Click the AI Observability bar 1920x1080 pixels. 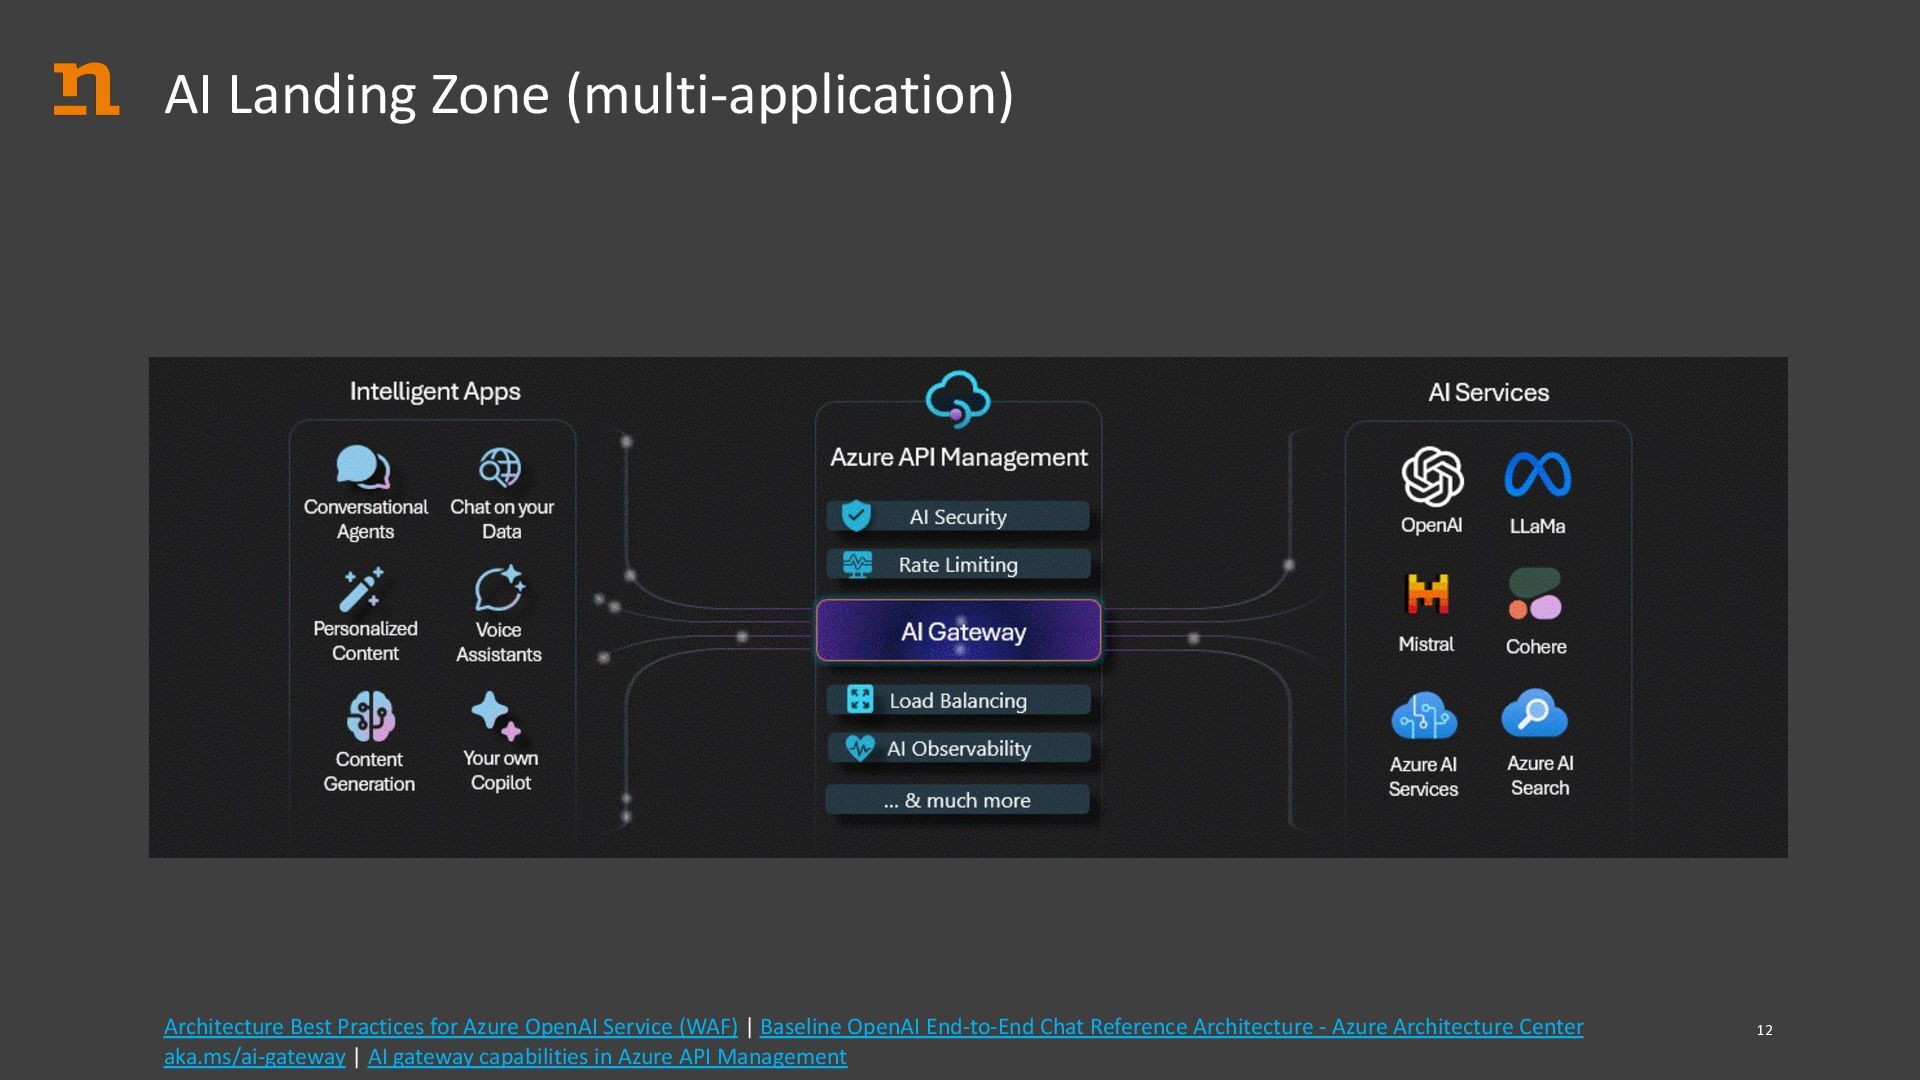click(958, 748)
